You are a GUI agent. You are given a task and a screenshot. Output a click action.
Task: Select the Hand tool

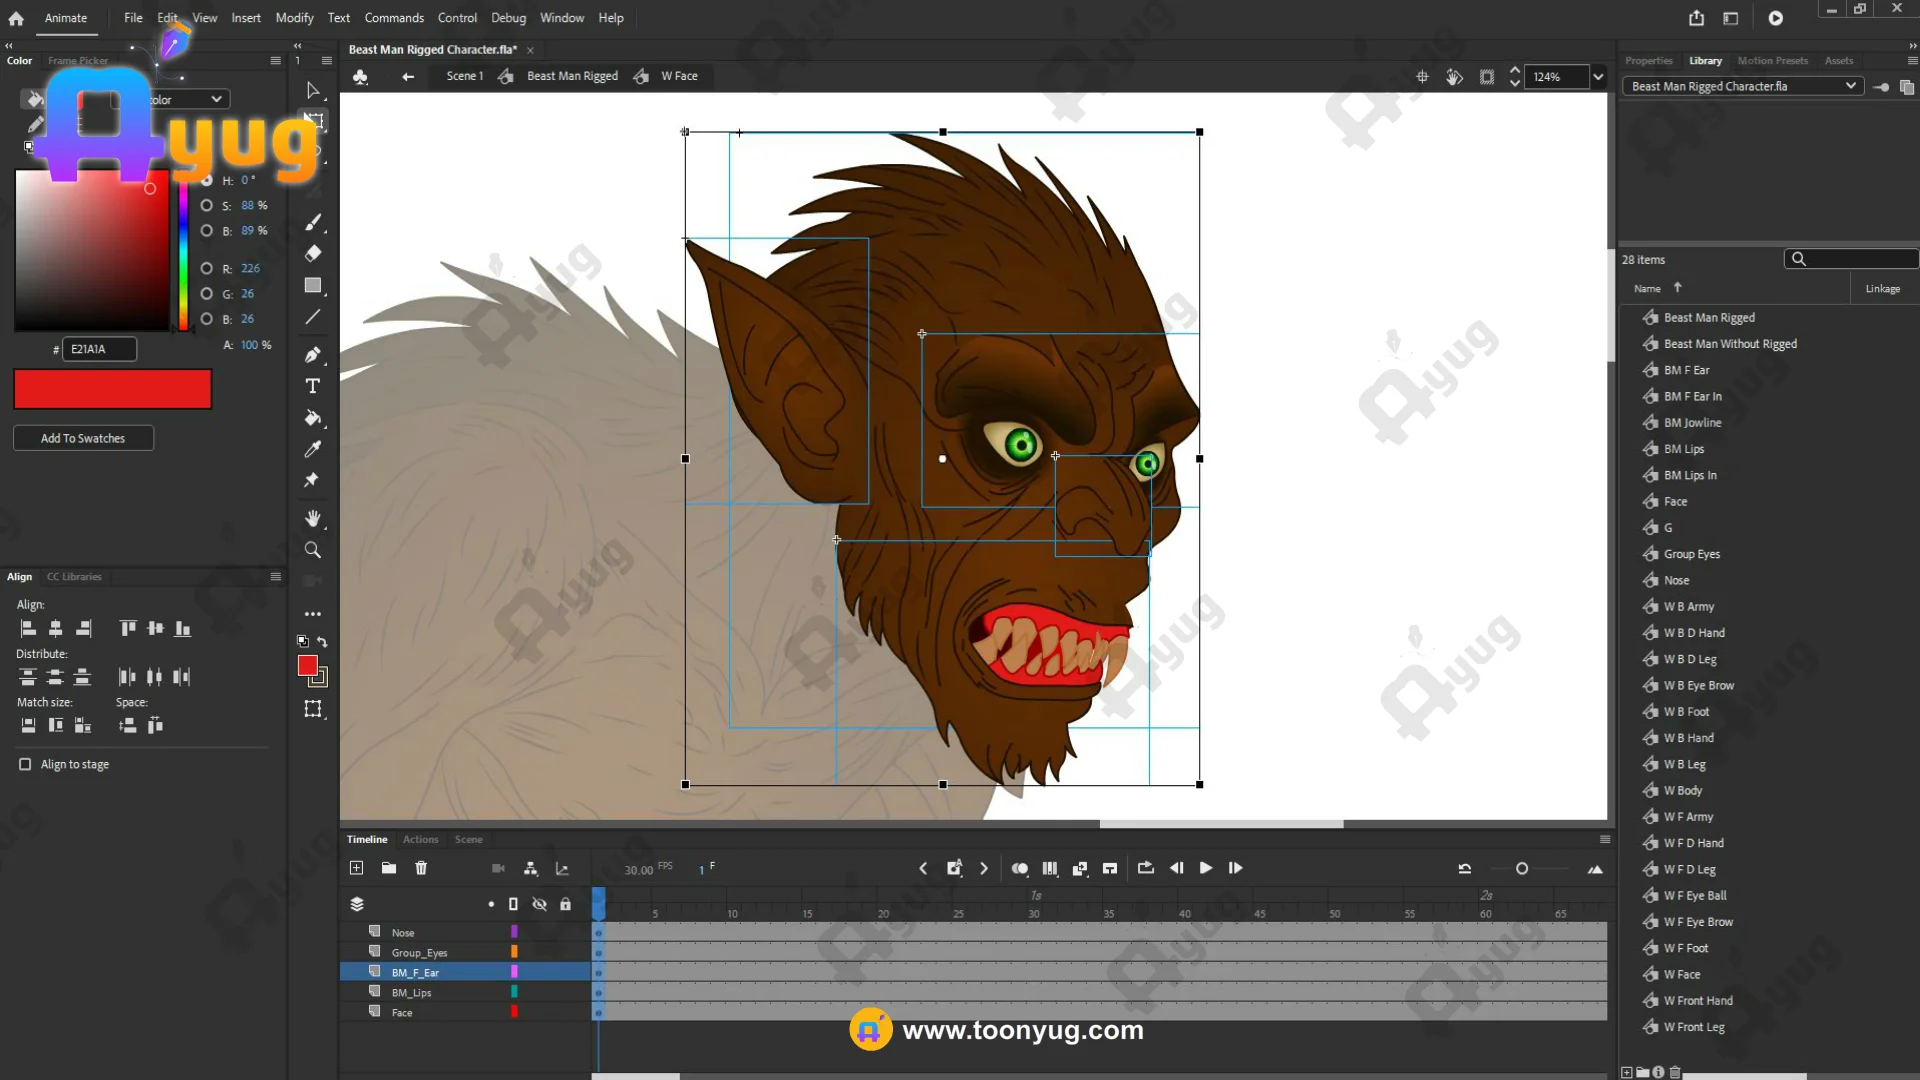click(313, 518)
